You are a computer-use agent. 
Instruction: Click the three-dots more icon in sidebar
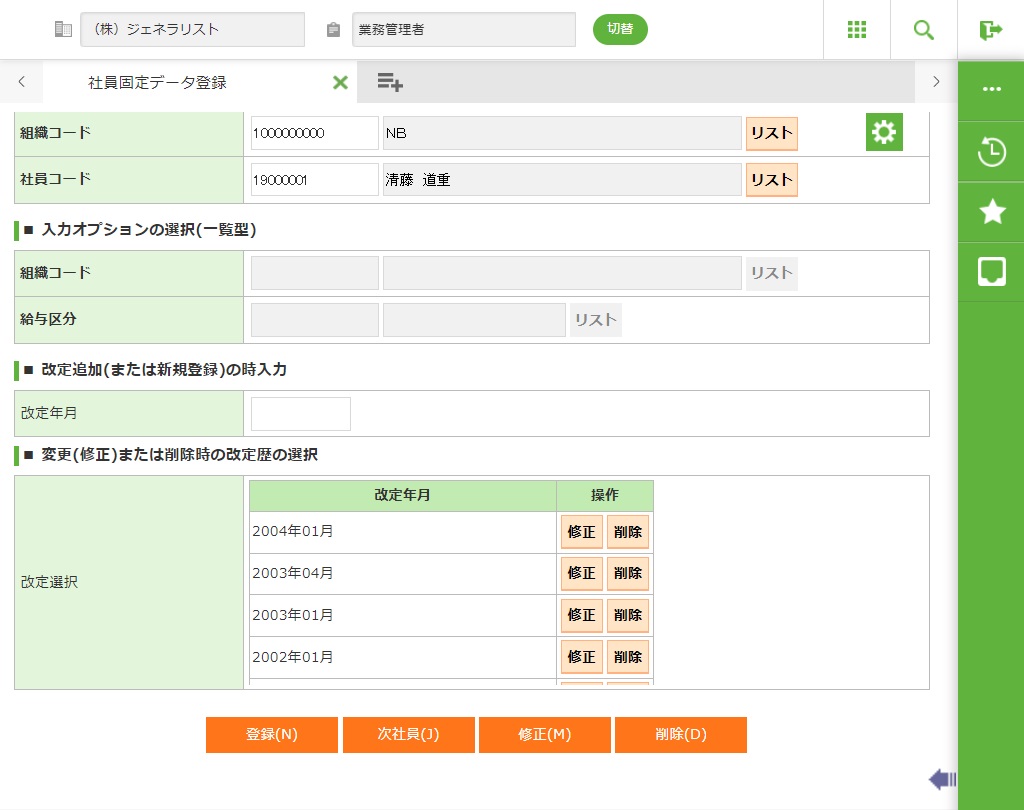[x=991, y=89]
